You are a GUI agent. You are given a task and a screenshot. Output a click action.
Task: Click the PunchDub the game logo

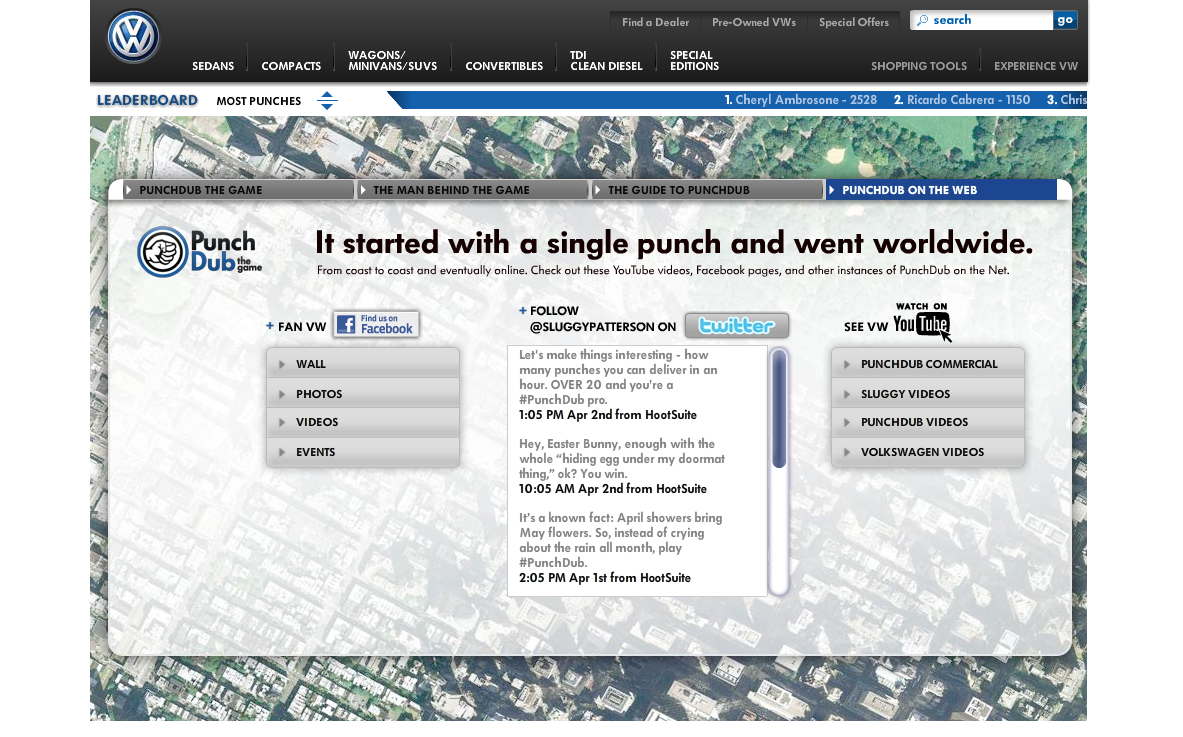pyautogui.click(x=200, y=252)
